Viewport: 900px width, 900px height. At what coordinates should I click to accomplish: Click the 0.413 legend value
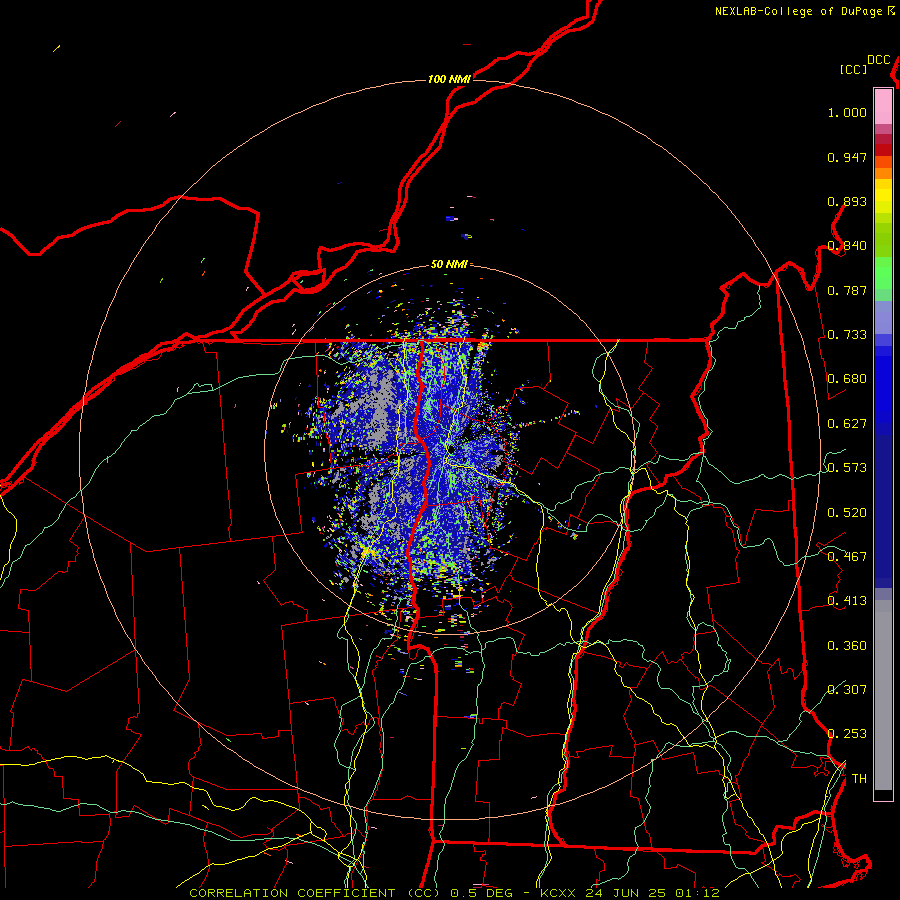pyautogui.click(x=847, y=601)
